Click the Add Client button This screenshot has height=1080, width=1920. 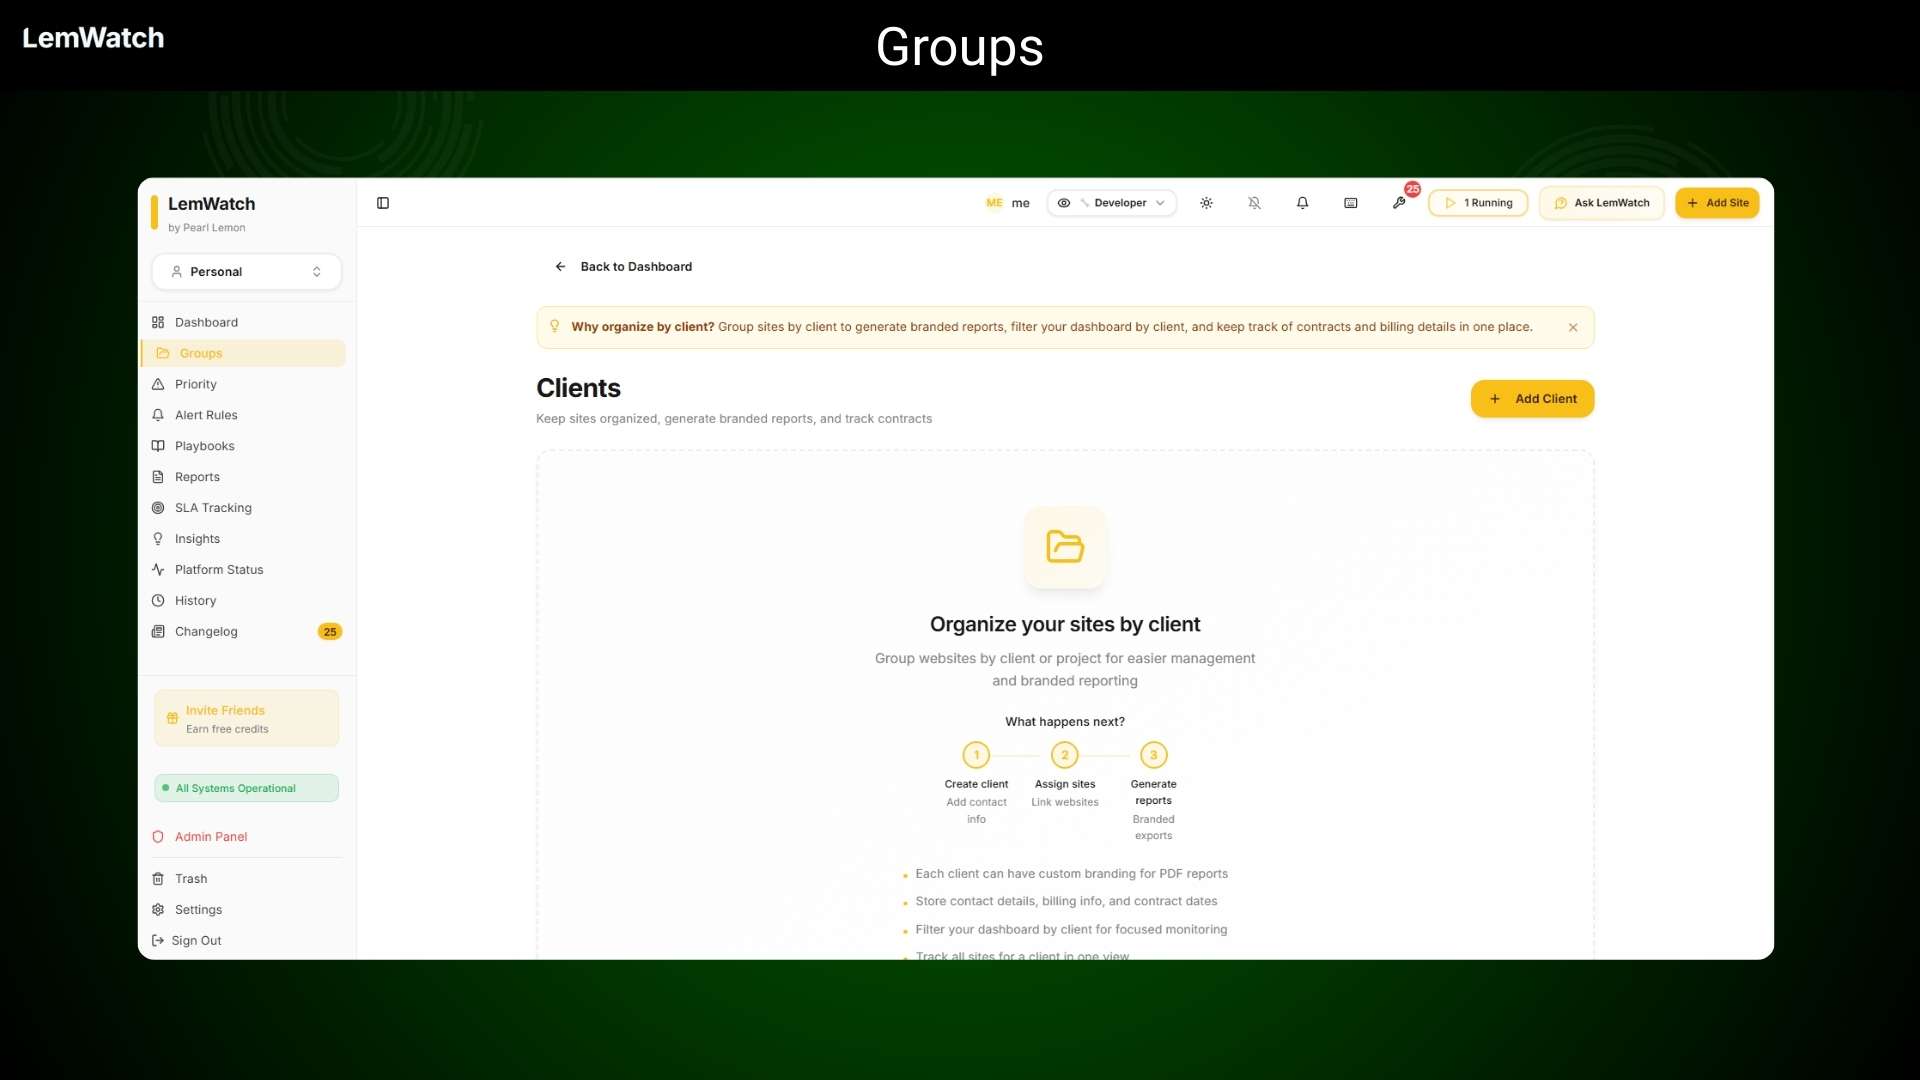click(1532, 399)
